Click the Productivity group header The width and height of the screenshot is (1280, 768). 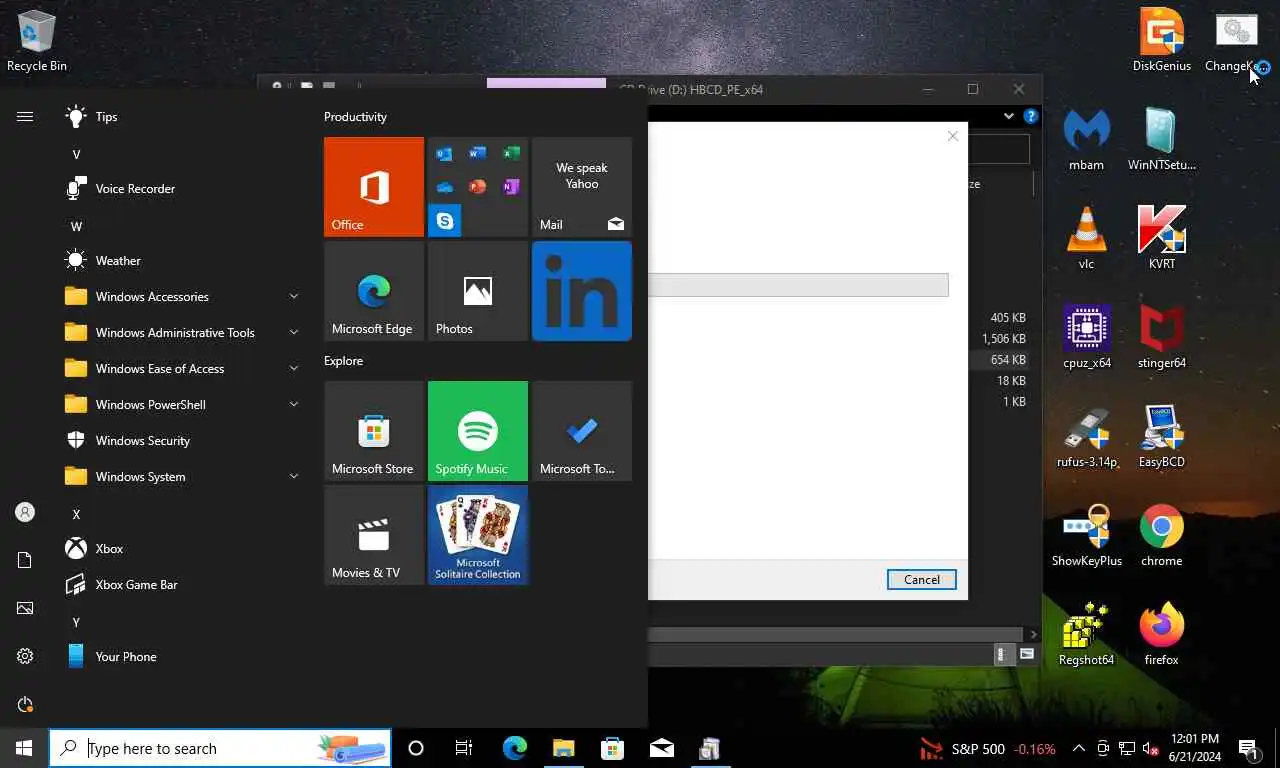tap(355, 117)
